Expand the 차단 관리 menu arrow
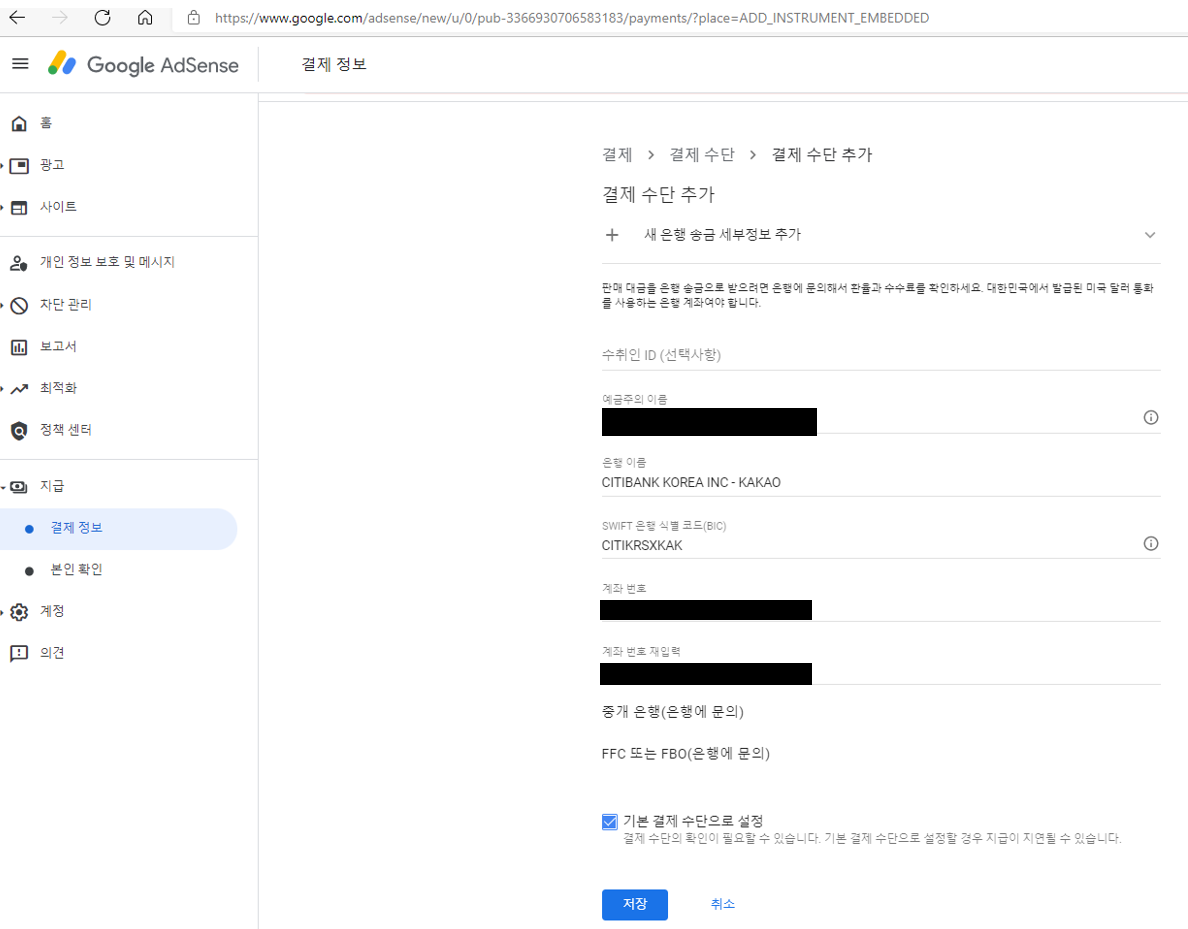Image resolution: width=1188 pixels, height=929 pixels. click(2, 305)
